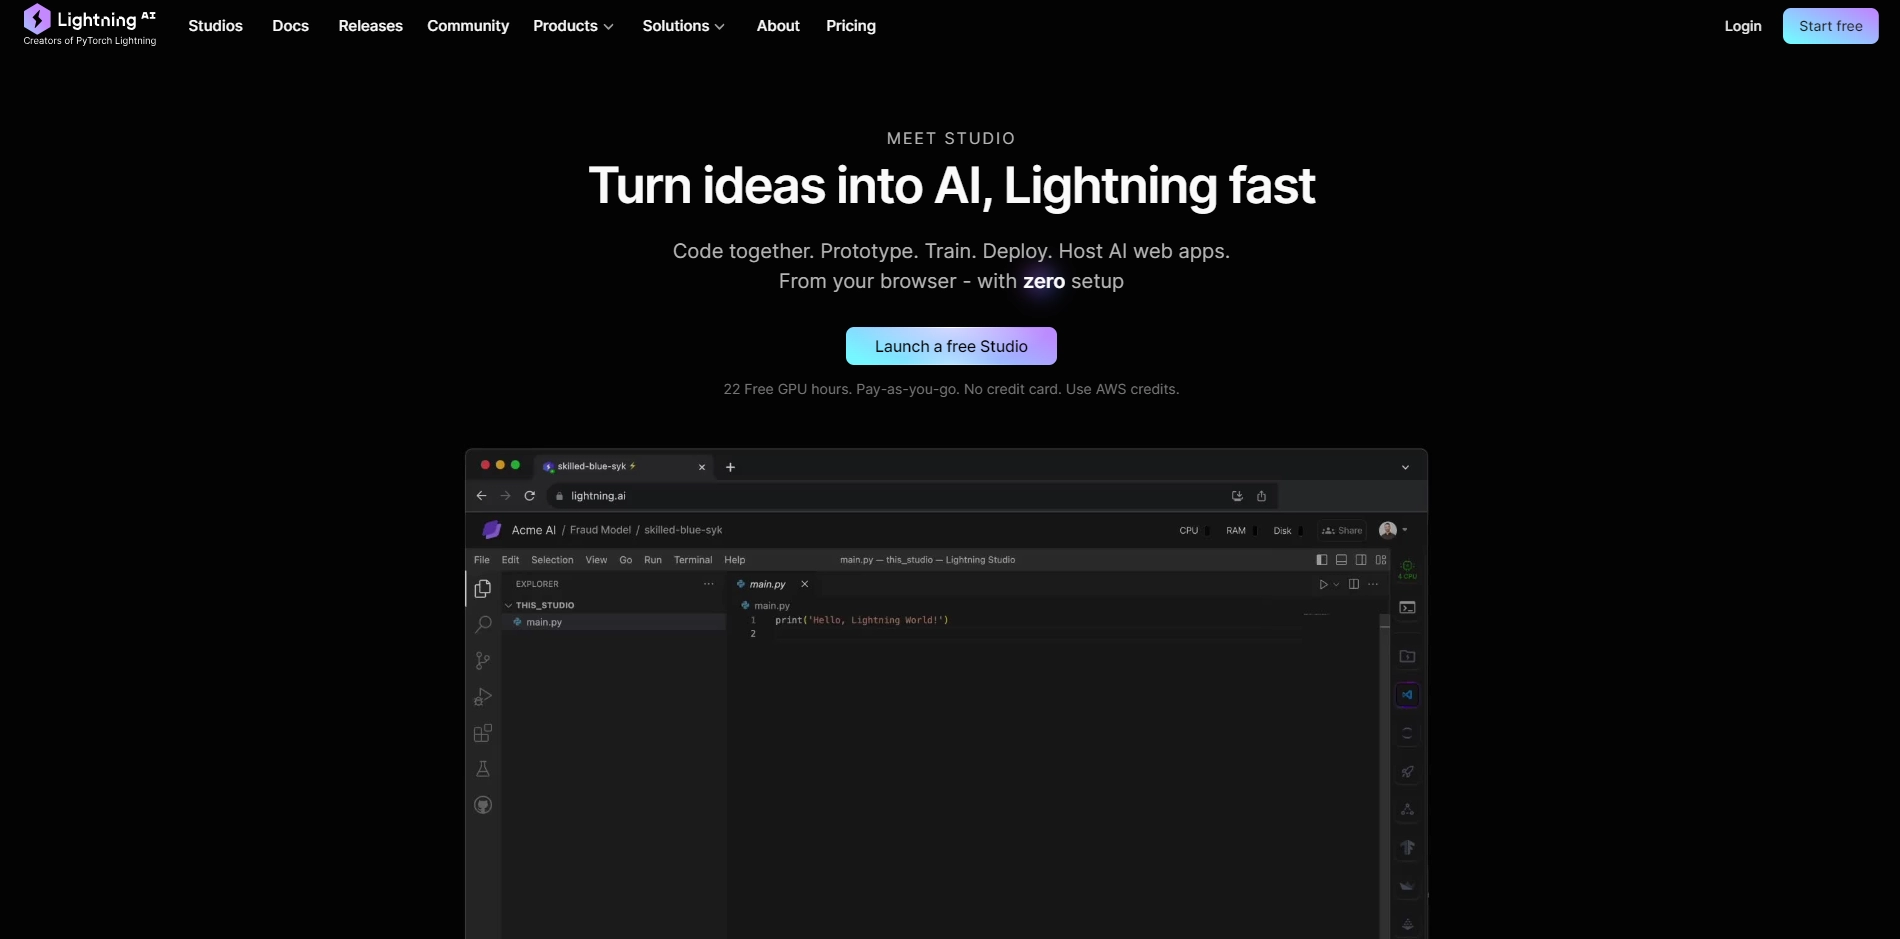Click the Run file play icon

coord(1323,584)
